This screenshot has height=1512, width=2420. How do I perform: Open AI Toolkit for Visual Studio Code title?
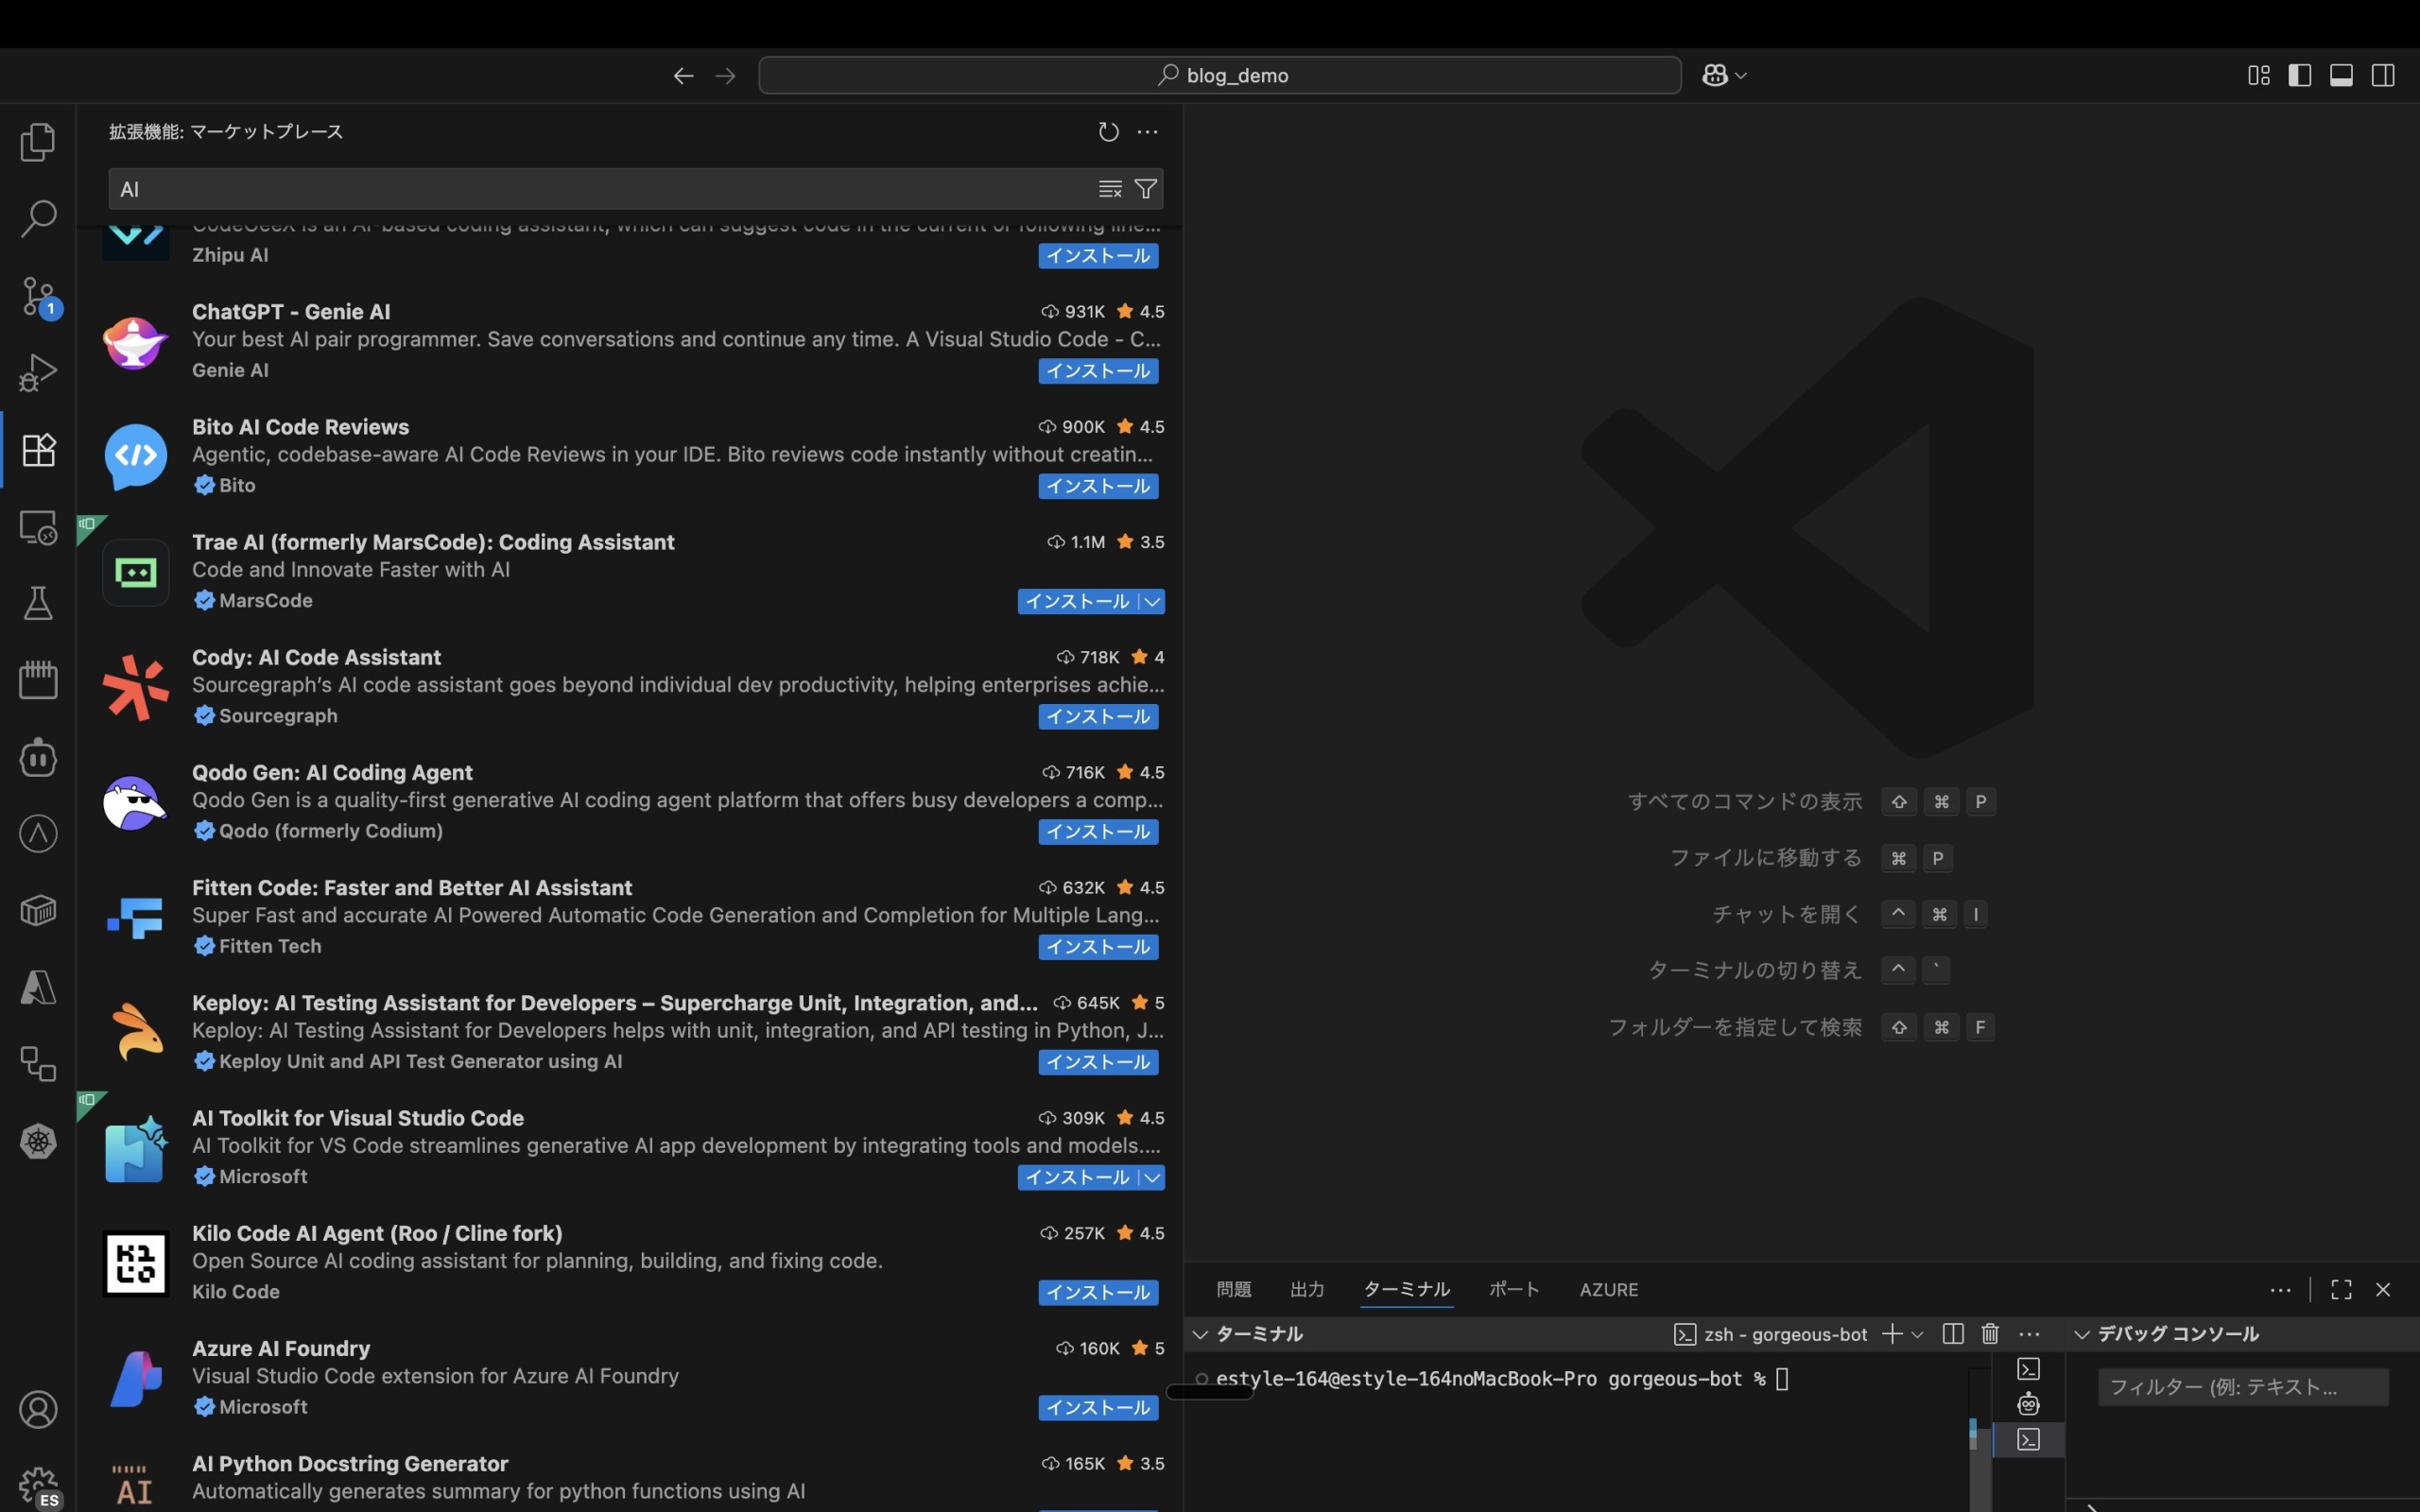pyautogui.click(x=358, y=1118)
